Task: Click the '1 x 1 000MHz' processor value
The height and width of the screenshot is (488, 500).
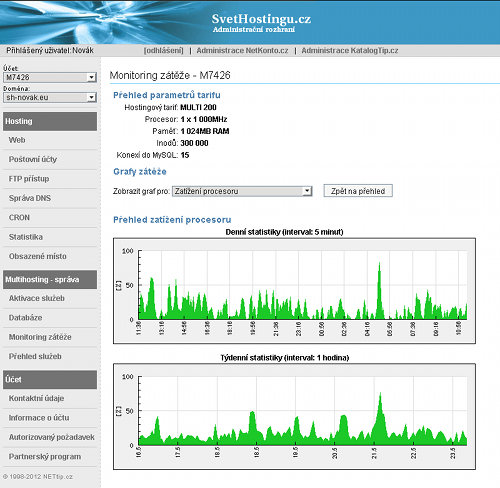Action: coord(204,119)
